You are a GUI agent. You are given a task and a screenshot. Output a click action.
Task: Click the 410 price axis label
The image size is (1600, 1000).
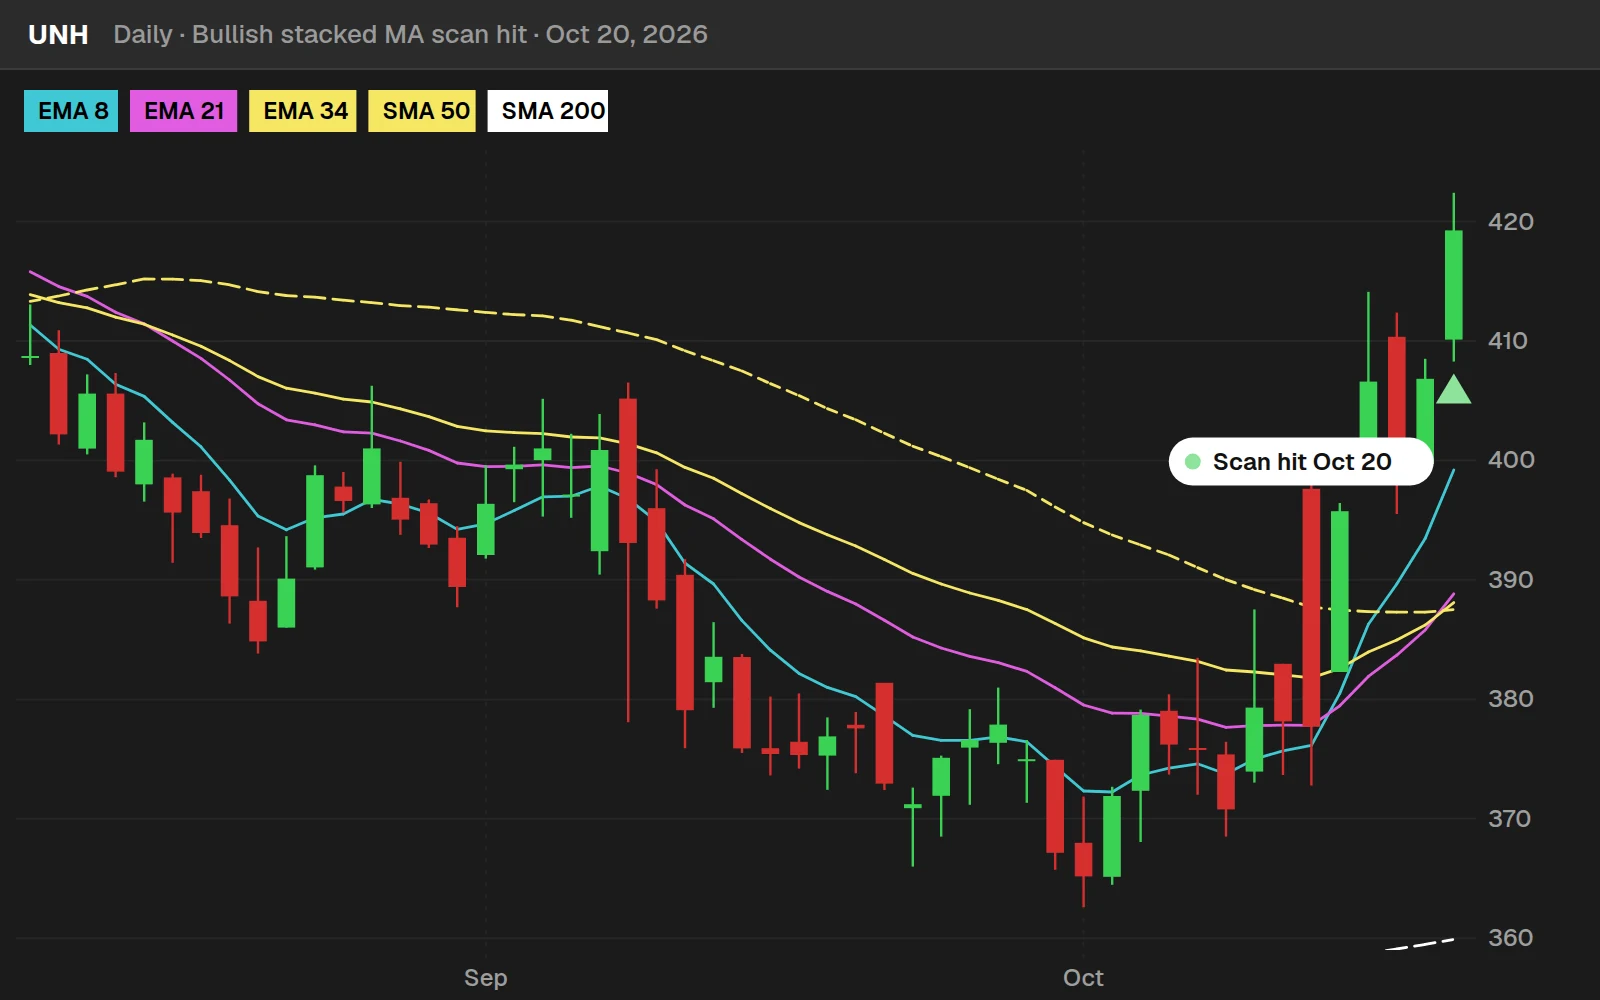1508,341
